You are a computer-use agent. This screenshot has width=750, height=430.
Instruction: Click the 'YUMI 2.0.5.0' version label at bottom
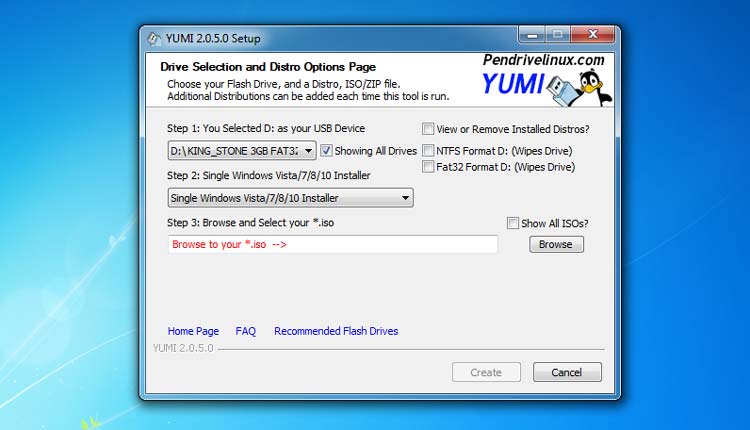coord(183,348)
